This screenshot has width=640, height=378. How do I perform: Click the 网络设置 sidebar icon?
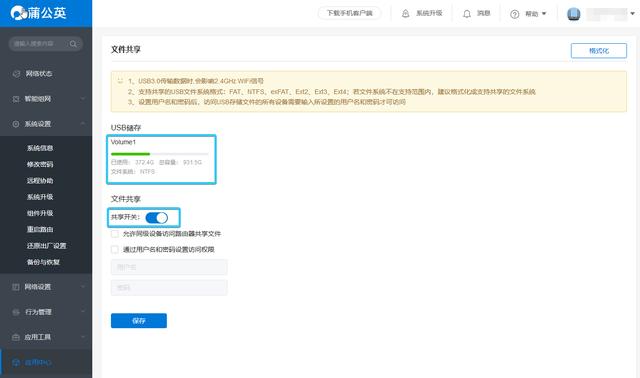click(x=16, y=287)
